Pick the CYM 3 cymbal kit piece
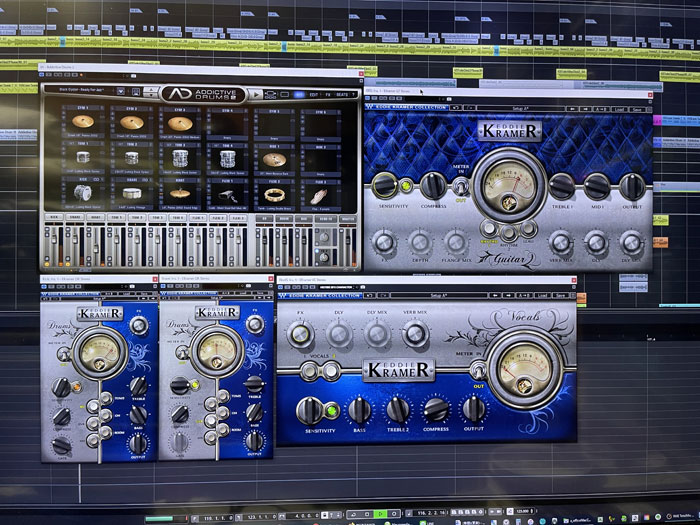The height and width of the screenshot is (525, 700). [180, 123]
